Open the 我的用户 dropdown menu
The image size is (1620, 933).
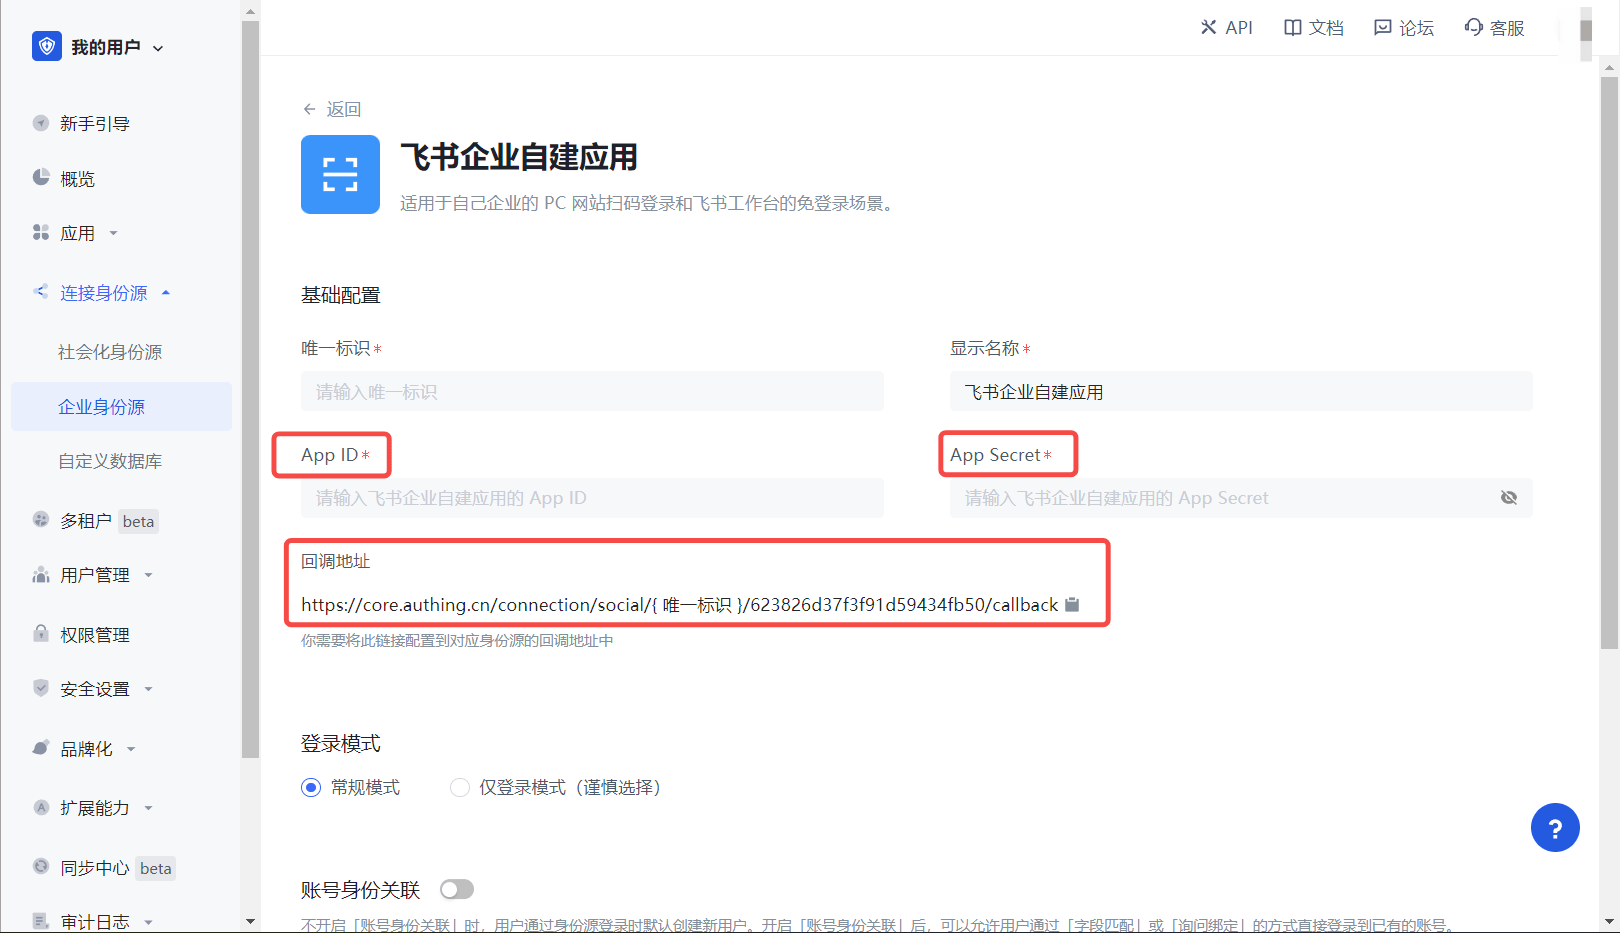tap(116, 47)
